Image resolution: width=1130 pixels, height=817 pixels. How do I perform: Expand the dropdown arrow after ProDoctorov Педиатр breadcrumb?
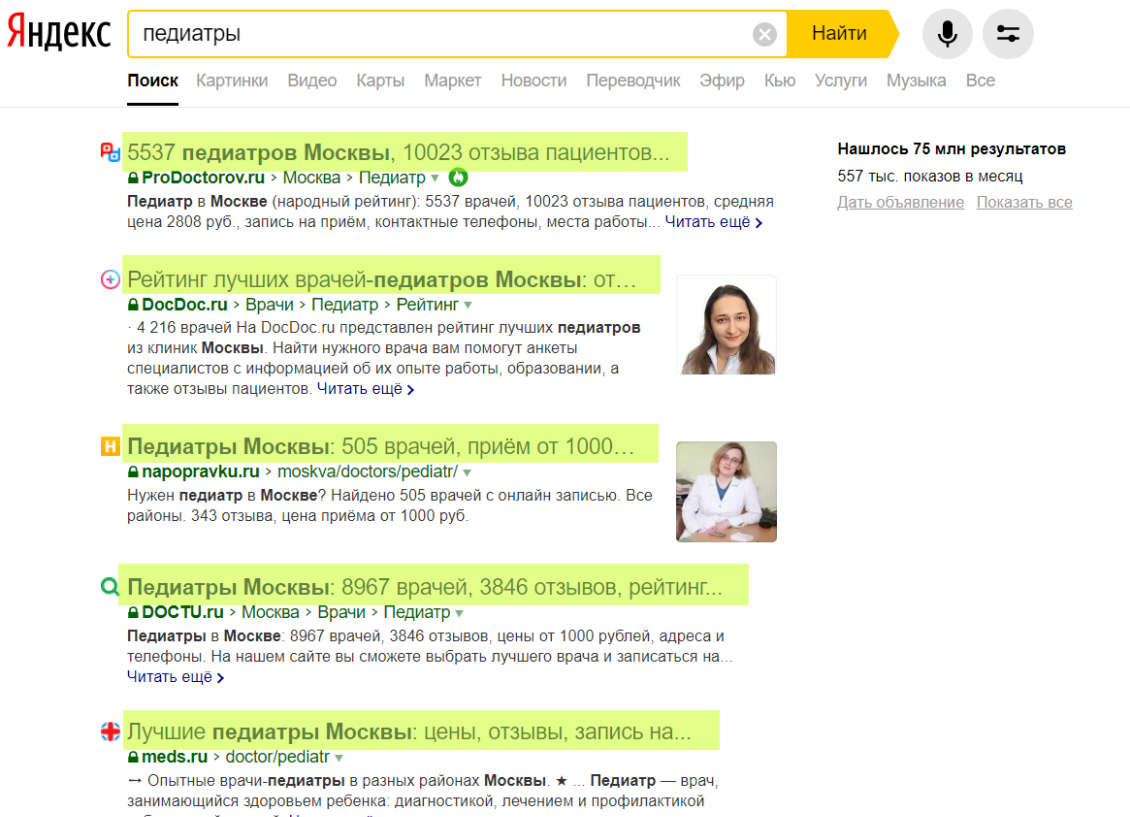[435, 178]
